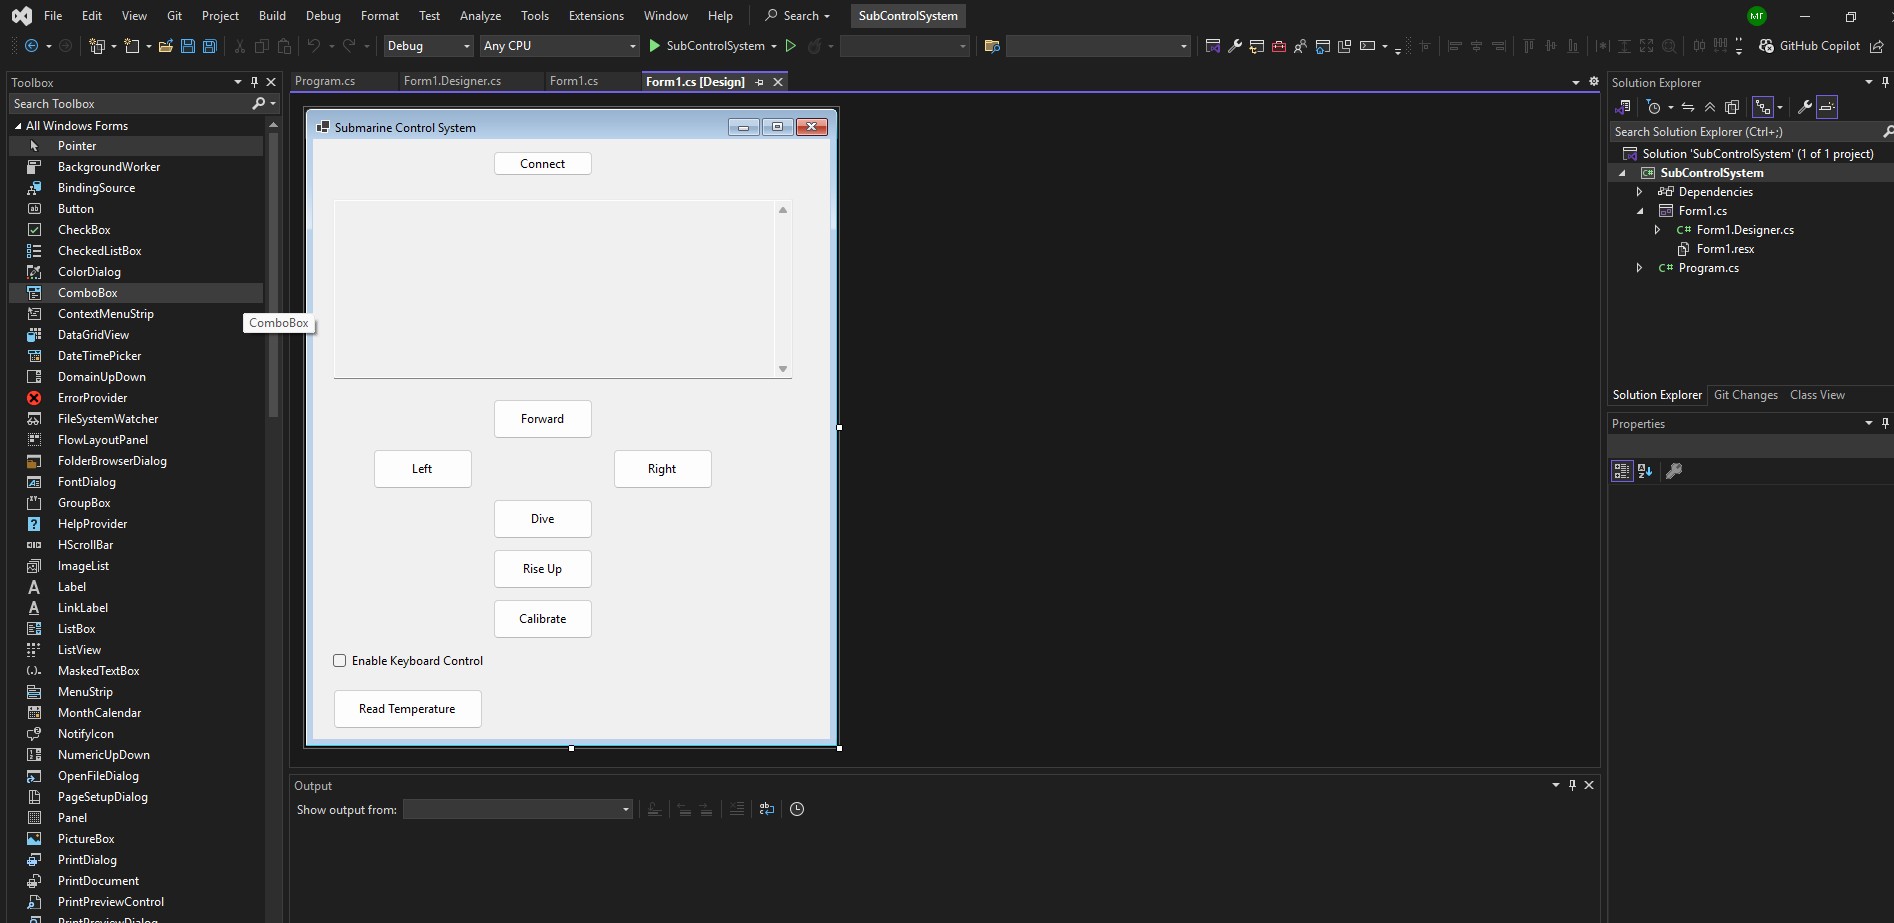This screenshot has width=1894, height=923.
Task: Click the Pending Changes Filter clock icon
Action: coord(1654,107)
